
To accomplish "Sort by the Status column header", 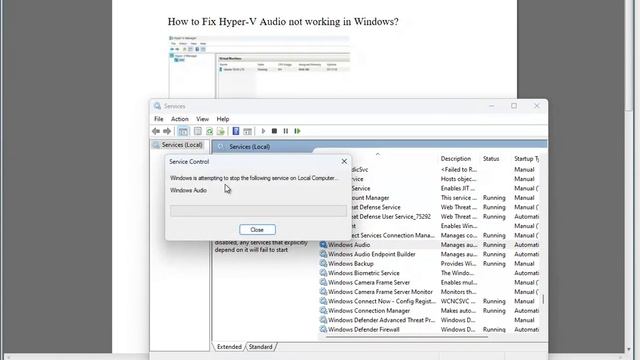I will pos(491,159).
